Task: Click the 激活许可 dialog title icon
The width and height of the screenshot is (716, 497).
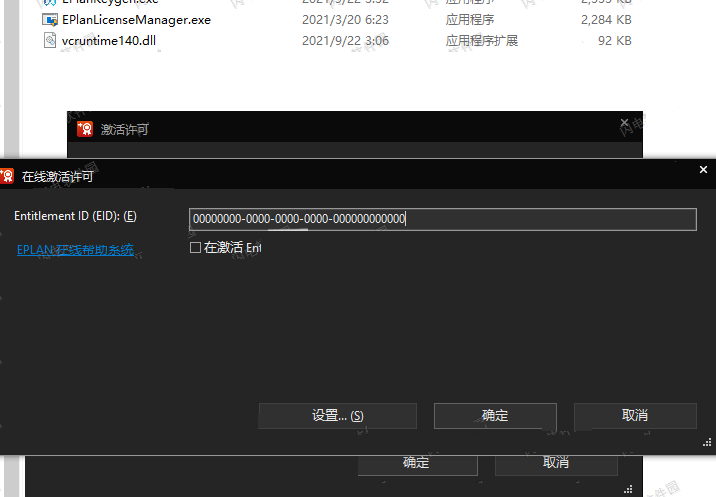Action: pos(85,129)
